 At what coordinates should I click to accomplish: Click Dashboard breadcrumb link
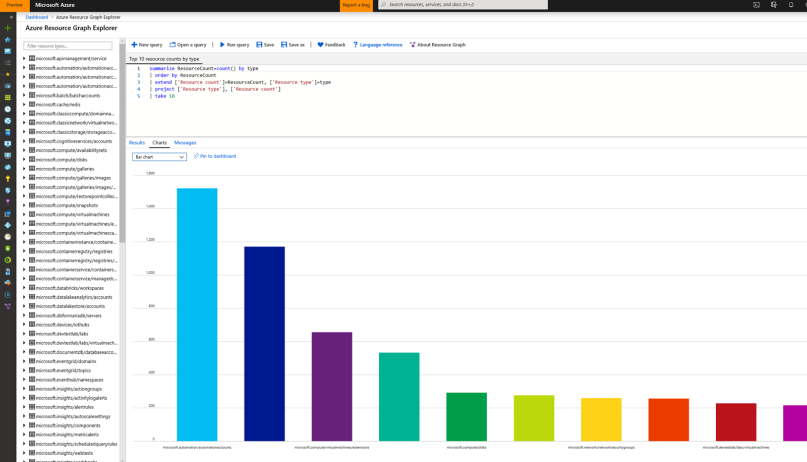coord(36,17)
